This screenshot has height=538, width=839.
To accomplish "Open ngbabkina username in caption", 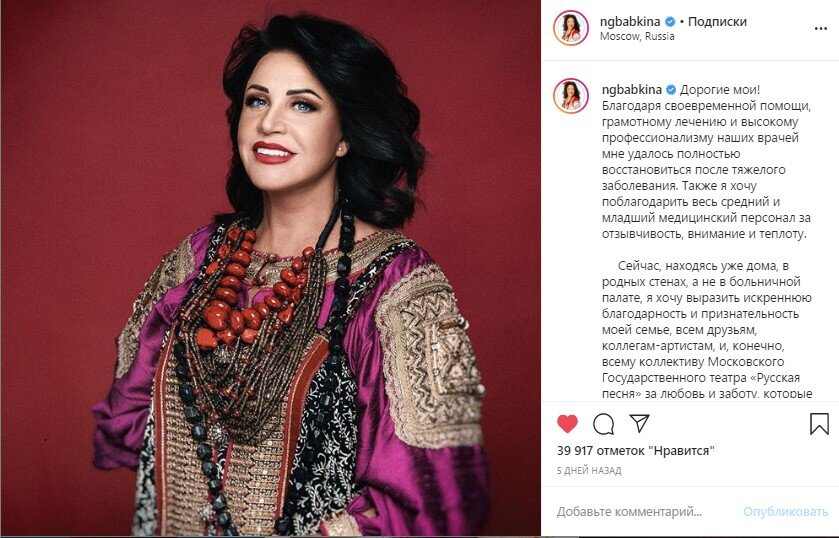I will tap(632, 90).
